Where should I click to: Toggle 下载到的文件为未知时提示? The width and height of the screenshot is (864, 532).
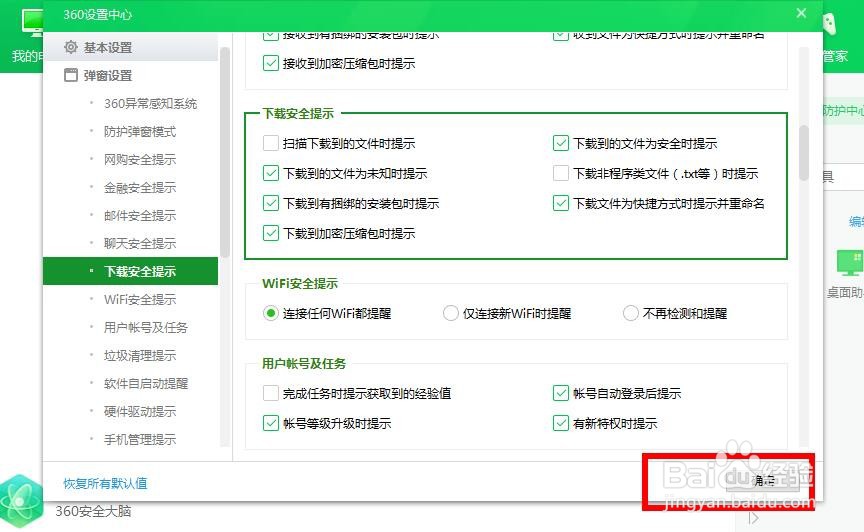[x=271, y=174]
